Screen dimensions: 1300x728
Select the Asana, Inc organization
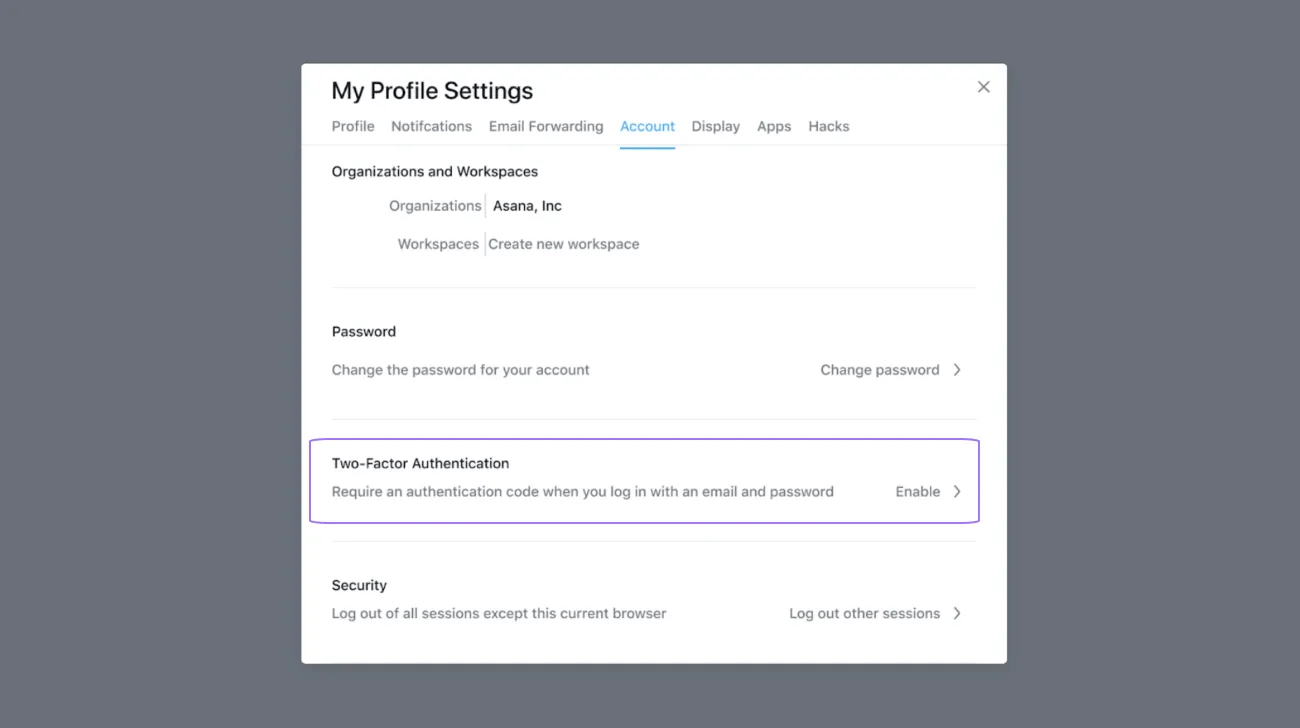[x=527, y=205]
